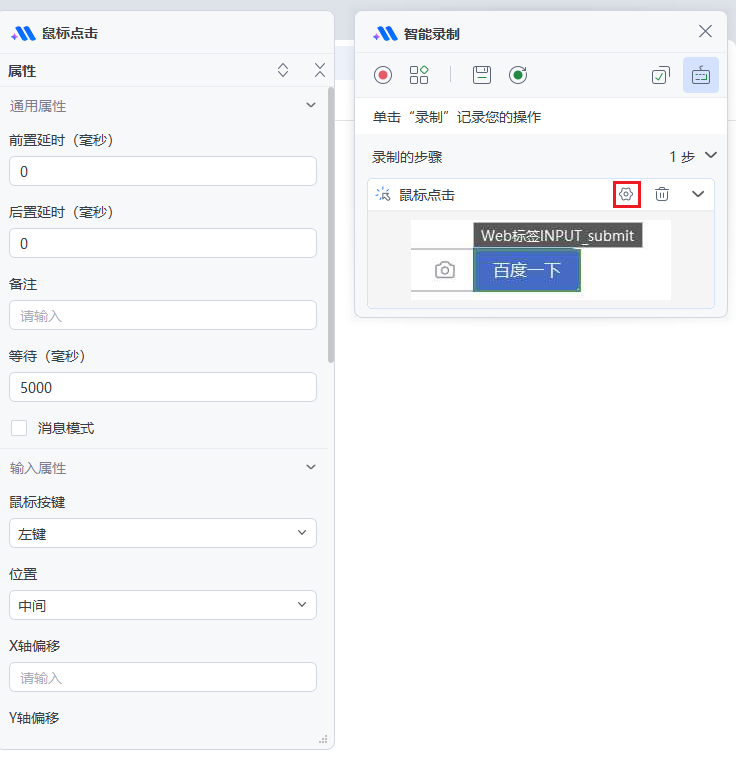Collapse the 输入属性 section
736x760 pixels.
click(x=311, y=467)
